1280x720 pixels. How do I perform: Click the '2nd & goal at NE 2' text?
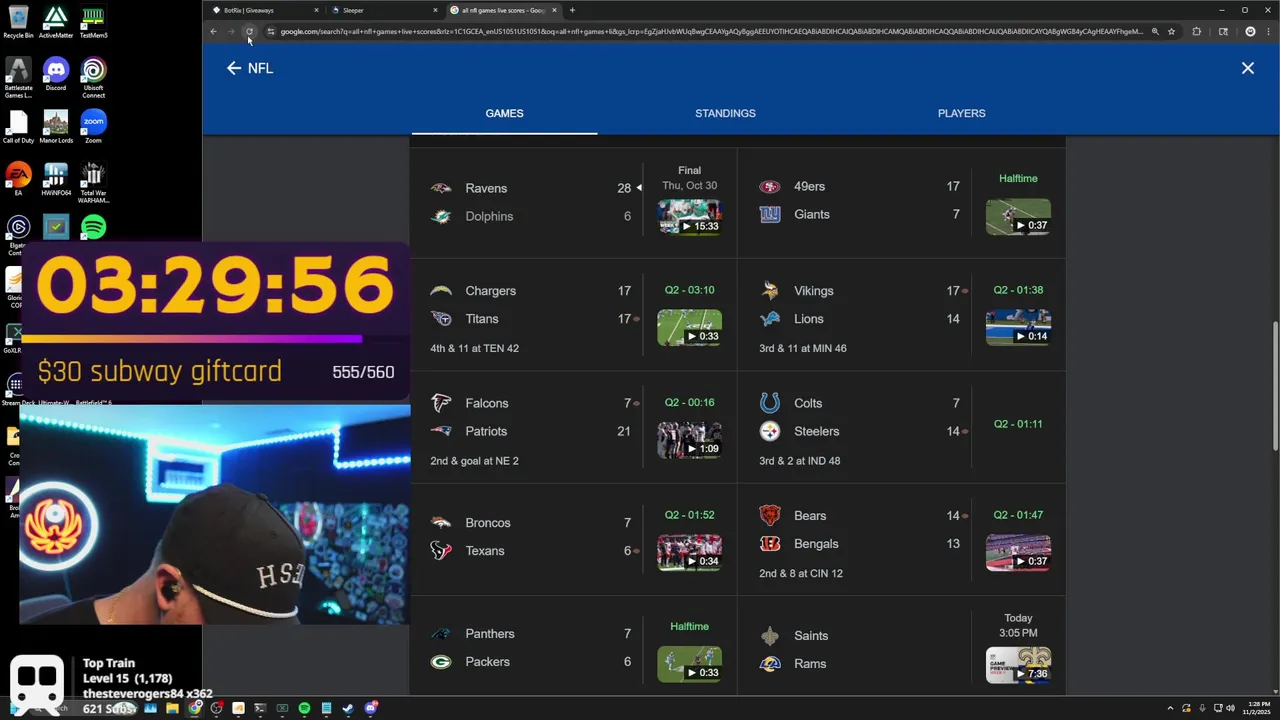click(x=474, y=461)
